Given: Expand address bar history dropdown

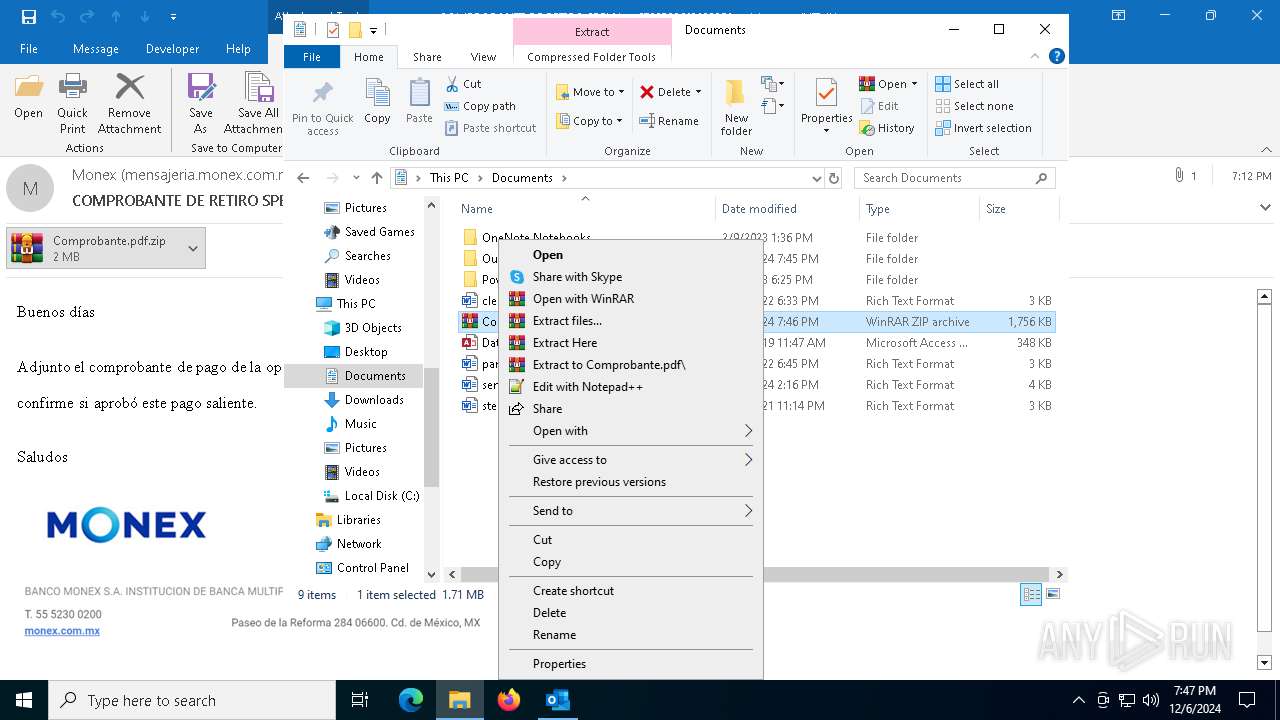Looking at the screenshot, I should click(817, 178).
